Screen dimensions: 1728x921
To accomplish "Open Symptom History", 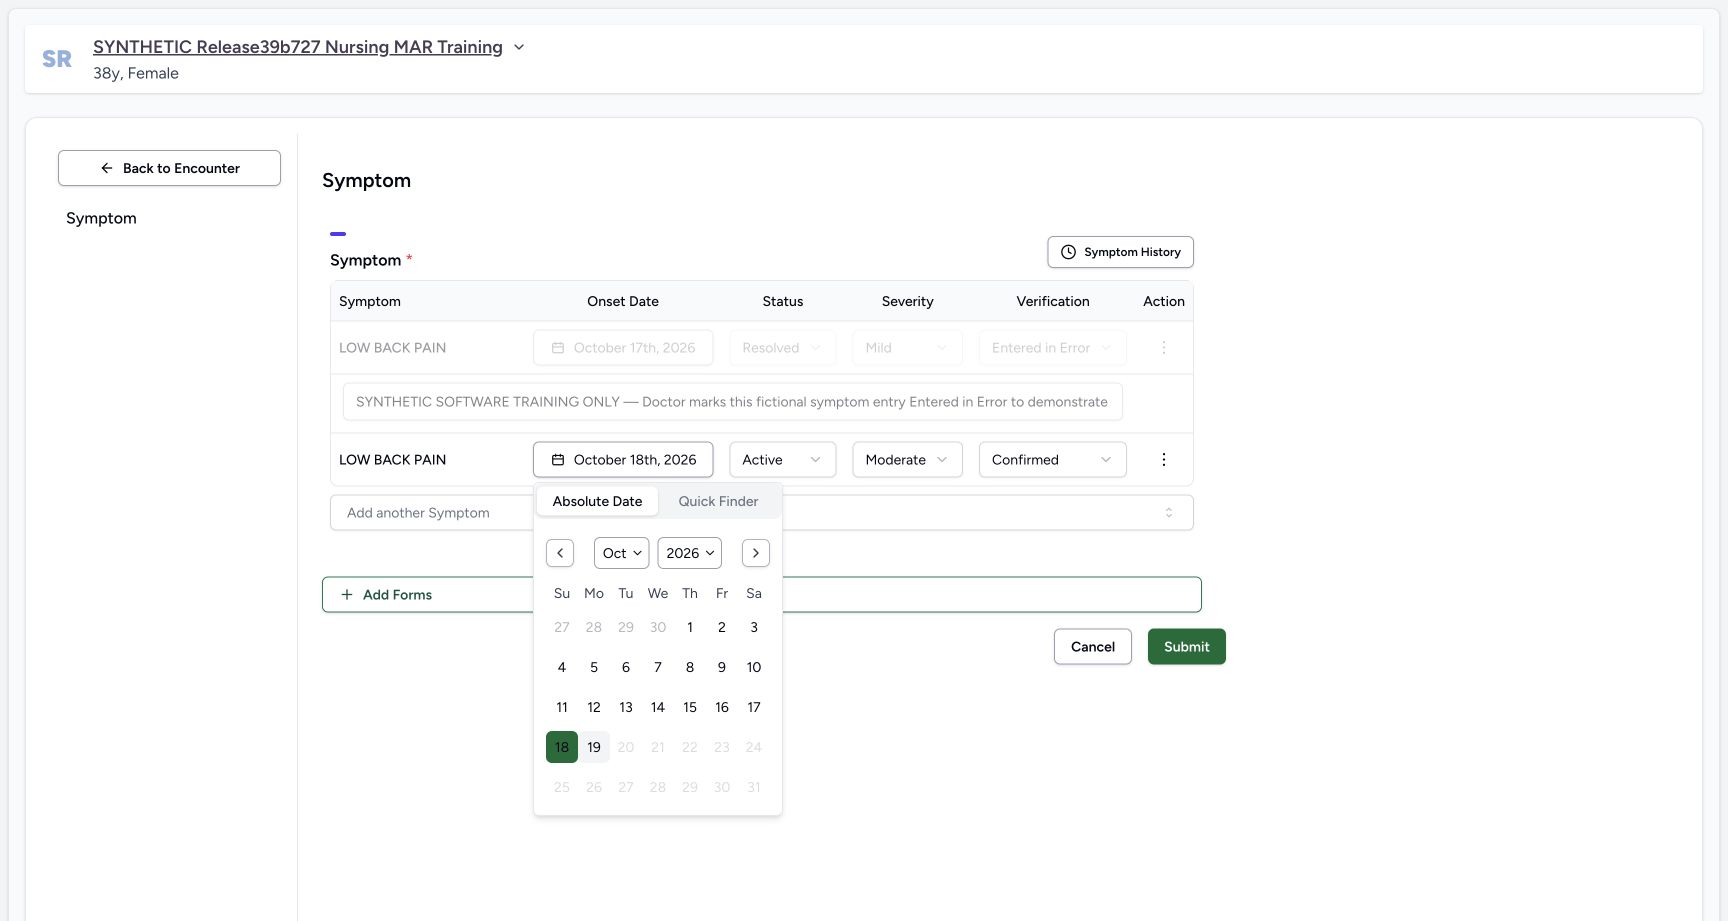I will 1120,252.
